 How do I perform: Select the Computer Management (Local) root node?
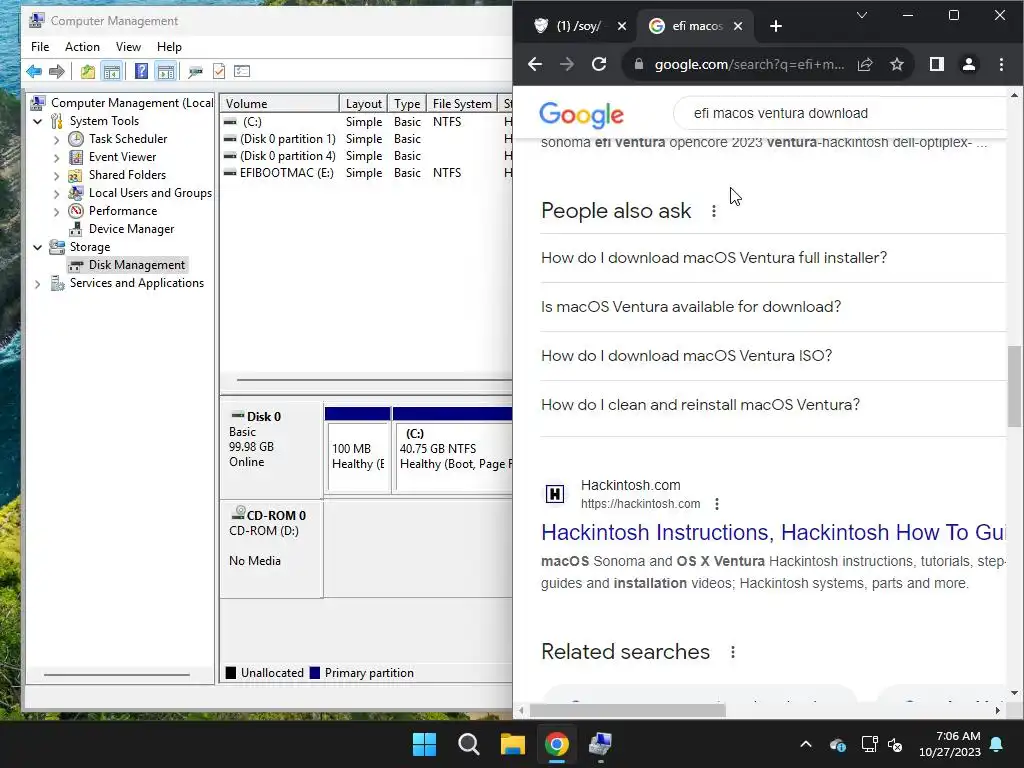[132, 103]
